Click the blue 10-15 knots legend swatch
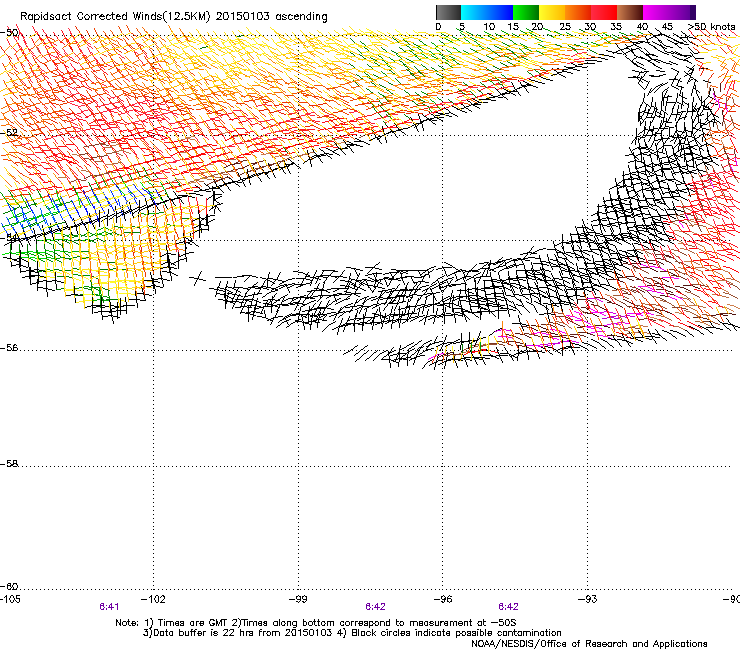The width and height of the screenshot is (740, 650). 500,12
